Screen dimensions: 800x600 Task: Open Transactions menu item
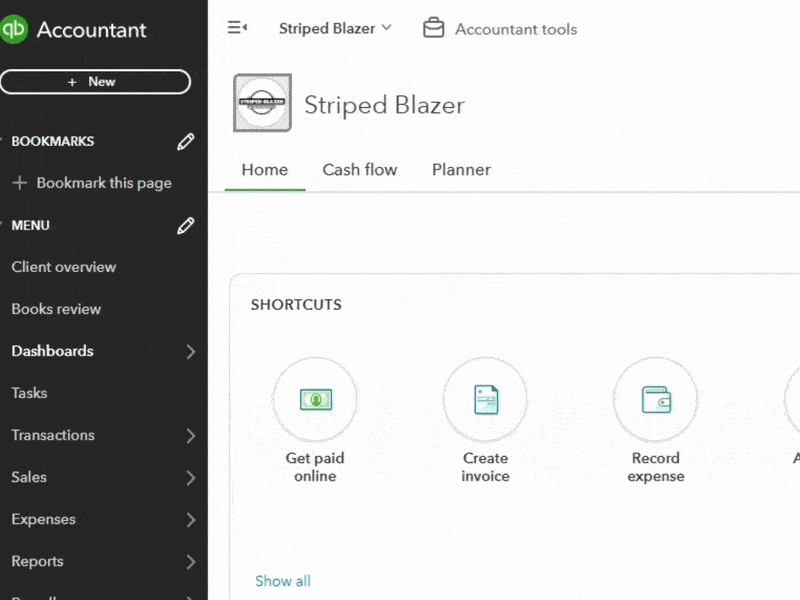(x=53, y=435)
